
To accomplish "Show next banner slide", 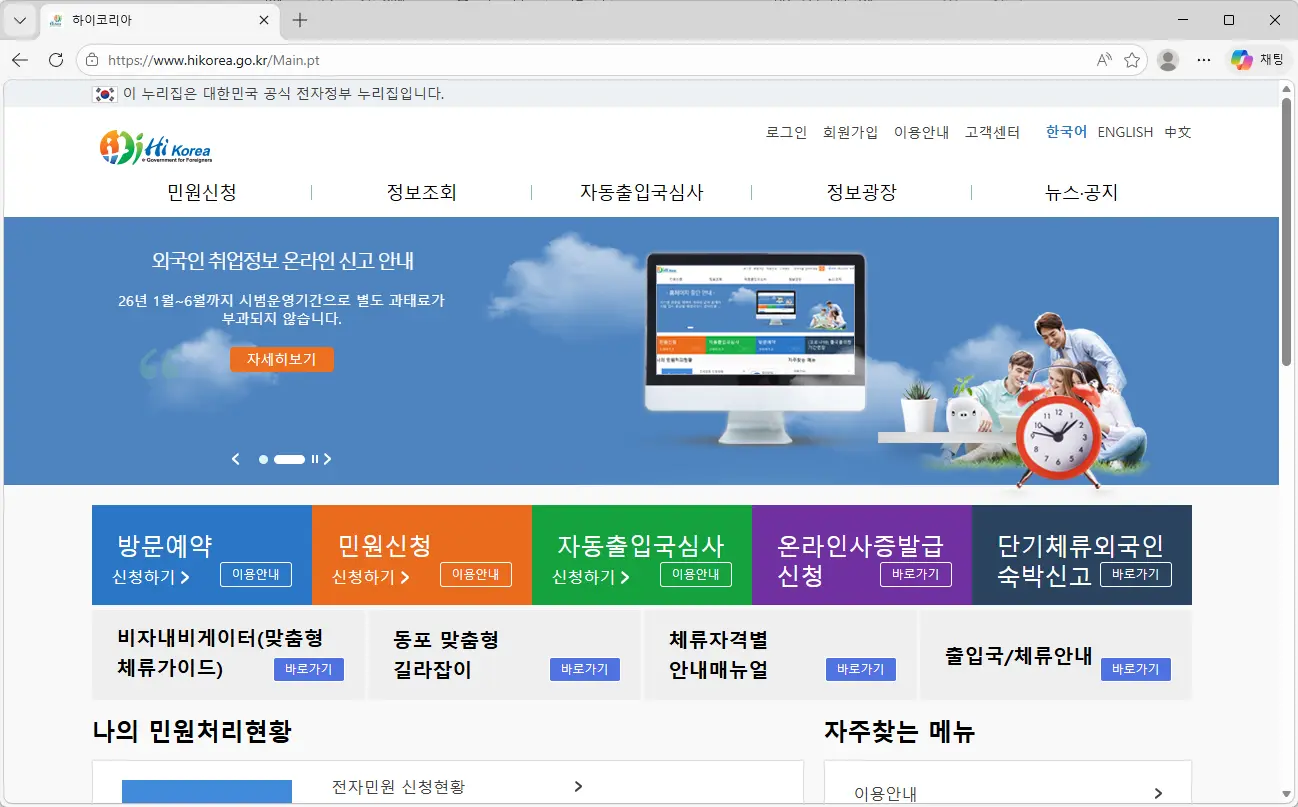I will 327,459.
